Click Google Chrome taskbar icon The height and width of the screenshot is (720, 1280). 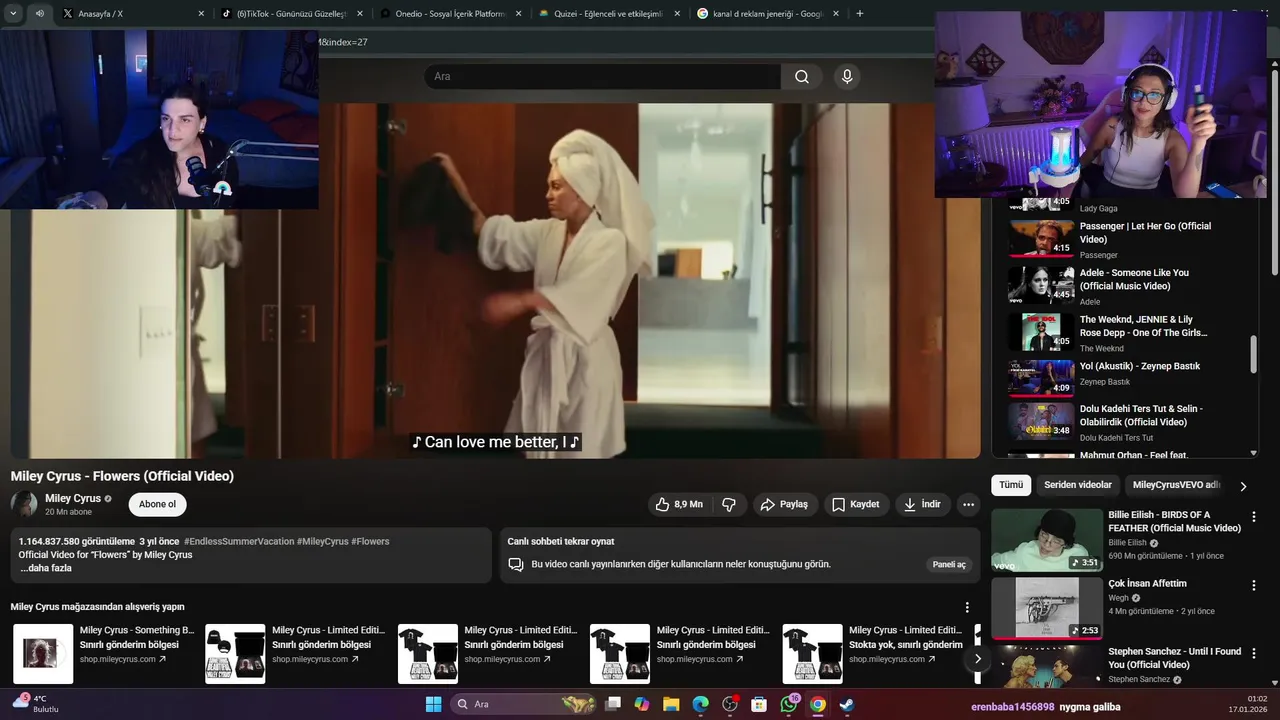[817, 704]
